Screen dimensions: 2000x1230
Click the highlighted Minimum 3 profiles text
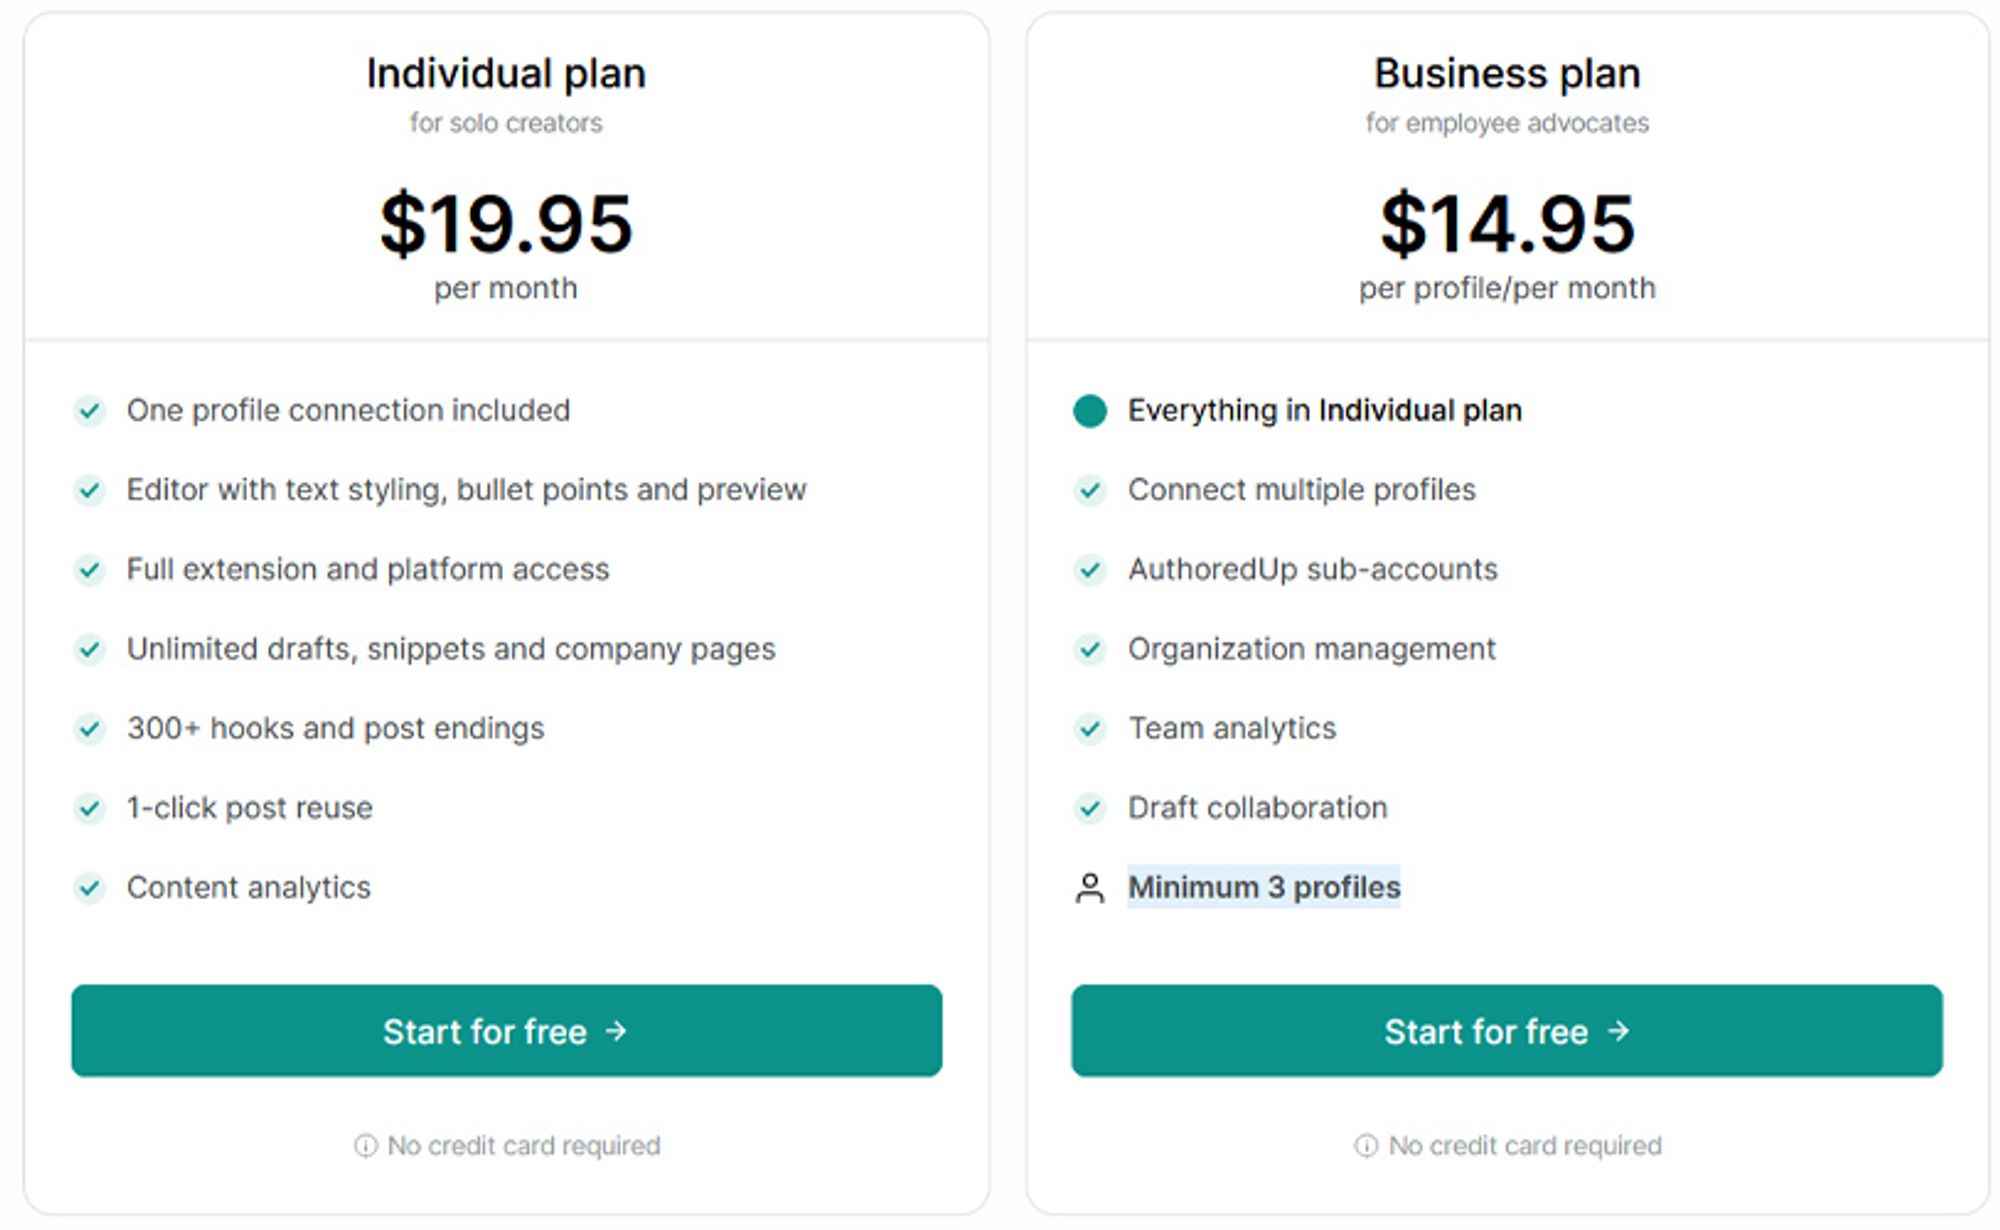(x=1264, y=887)
